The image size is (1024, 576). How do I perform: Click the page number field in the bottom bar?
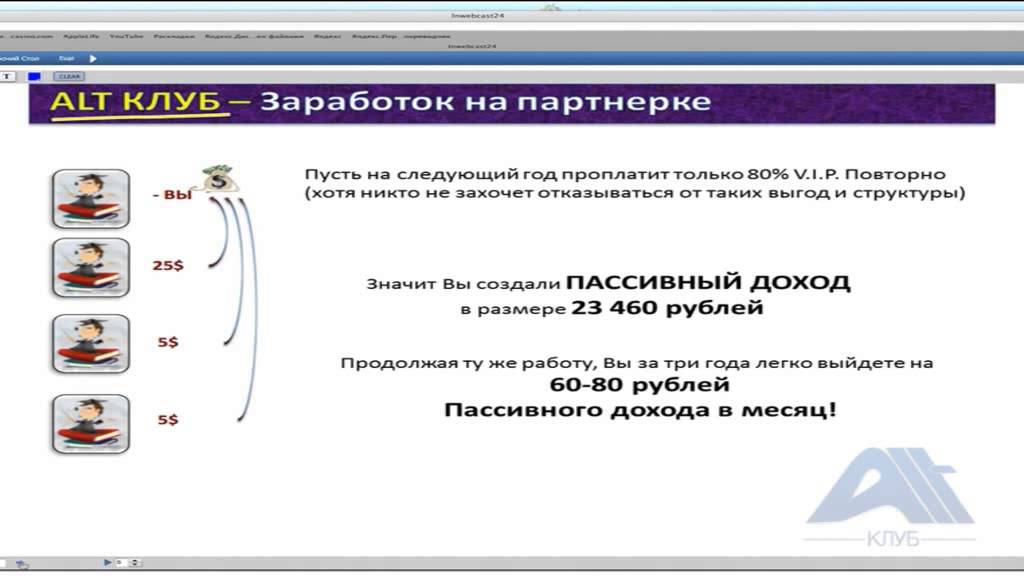[x=122, y=562]
